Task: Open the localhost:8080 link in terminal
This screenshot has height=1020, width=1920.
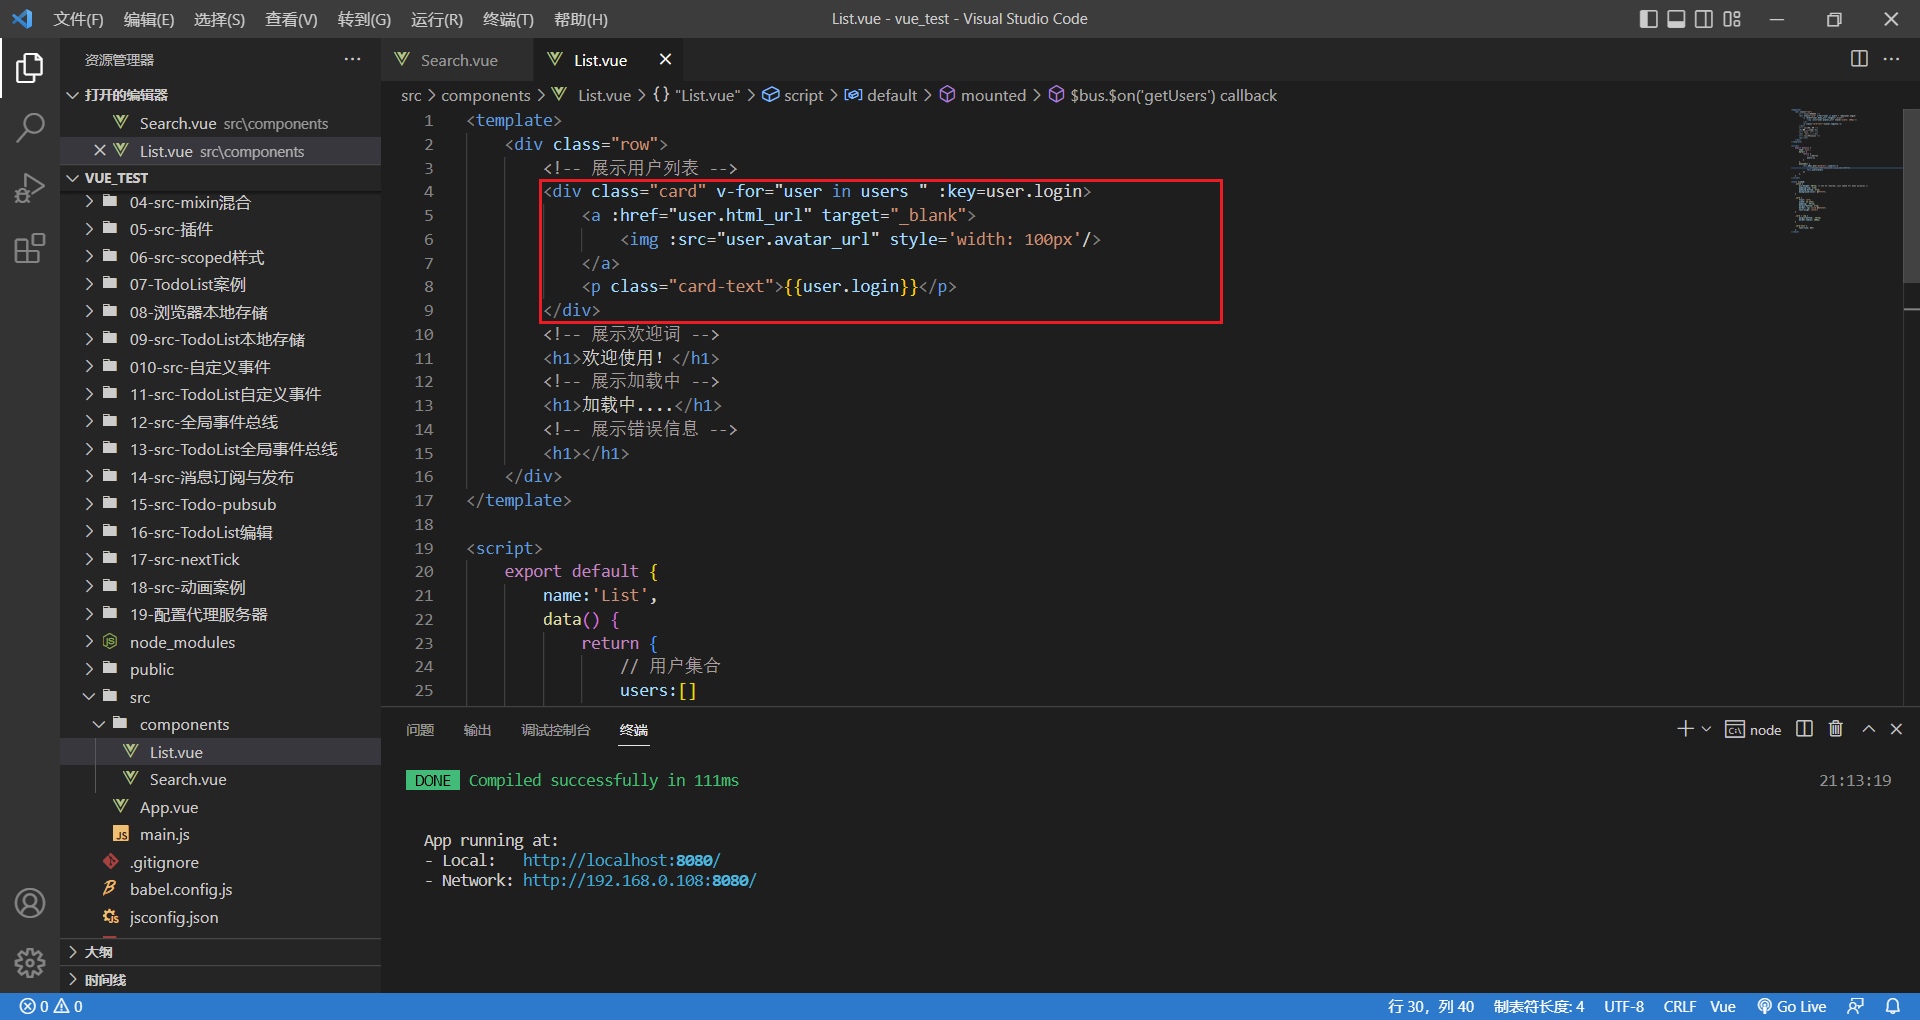Action: (621, 860)
